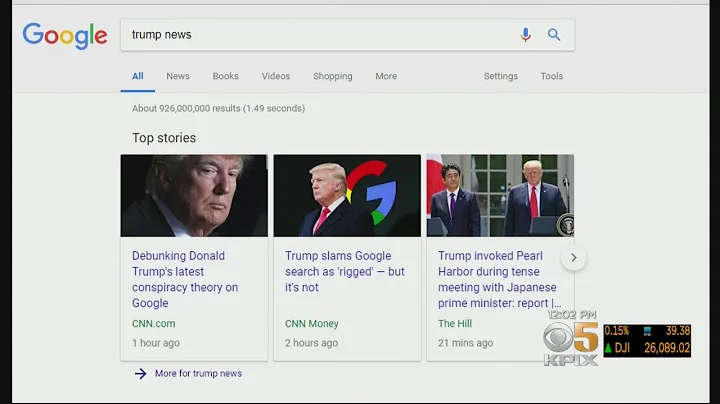The height and width of the screenshot is (404, 720).
Task: Click the blue magnifier search icon
Action: point(554,34)
